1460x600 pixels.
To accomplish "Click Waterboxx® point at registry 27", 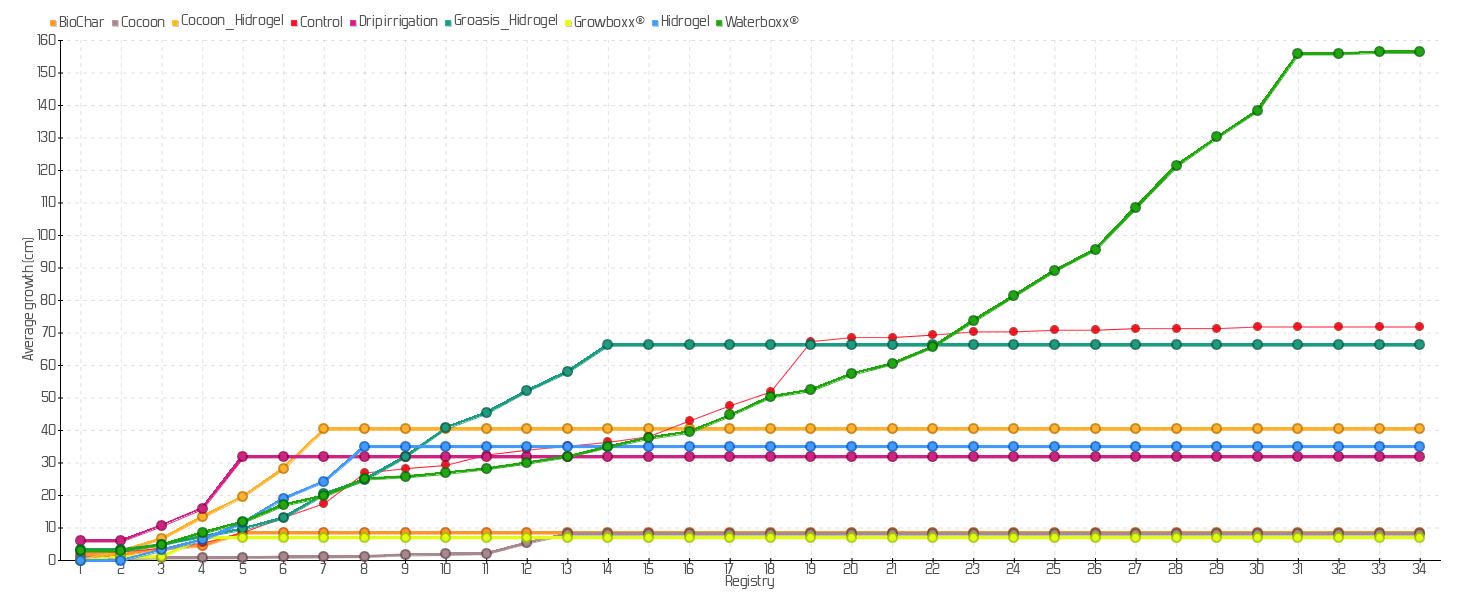I will click(x=1135, y=208).
